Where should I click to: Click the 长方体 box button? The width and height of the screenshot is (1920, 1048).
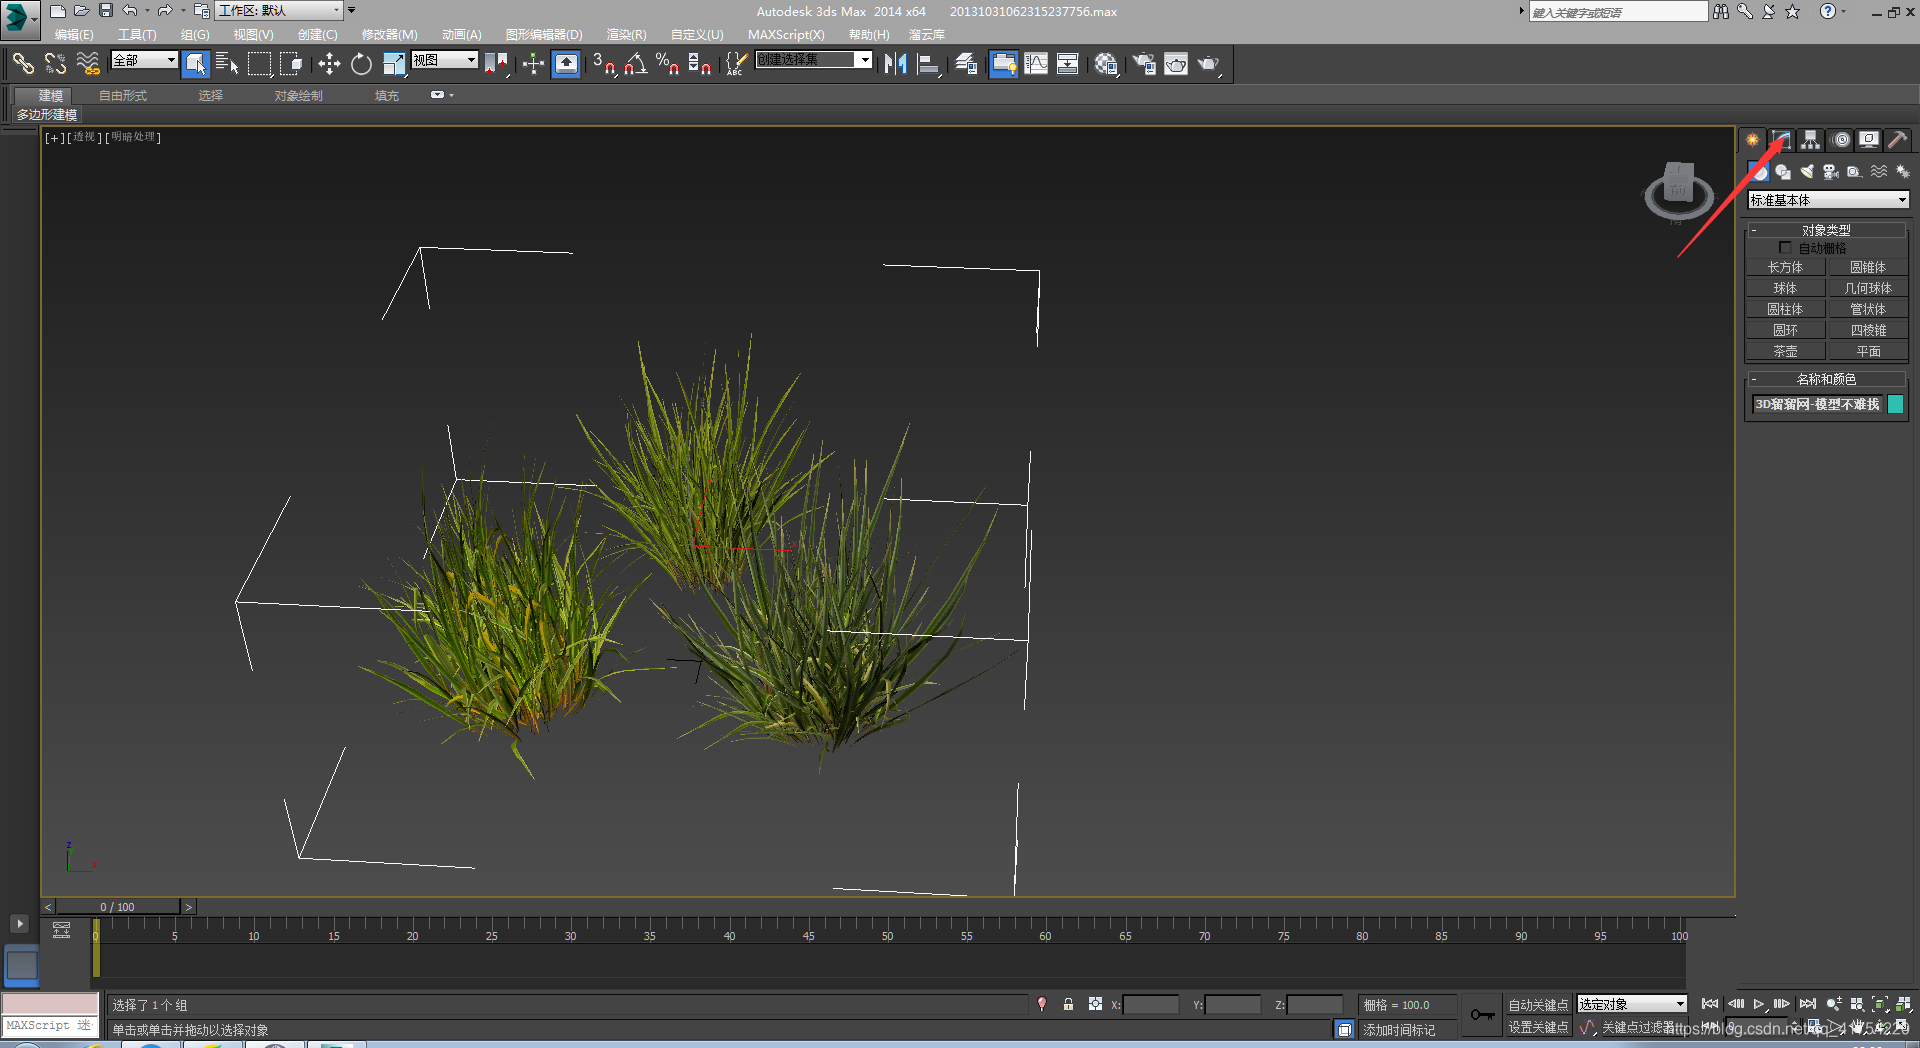[1785, 267]
